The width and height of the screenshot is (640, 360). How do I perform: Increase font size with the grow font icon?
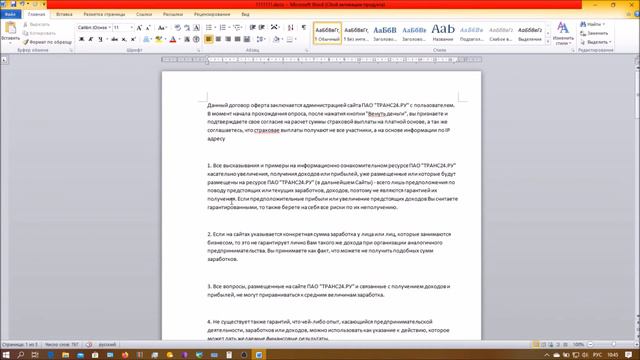point(139,28)
